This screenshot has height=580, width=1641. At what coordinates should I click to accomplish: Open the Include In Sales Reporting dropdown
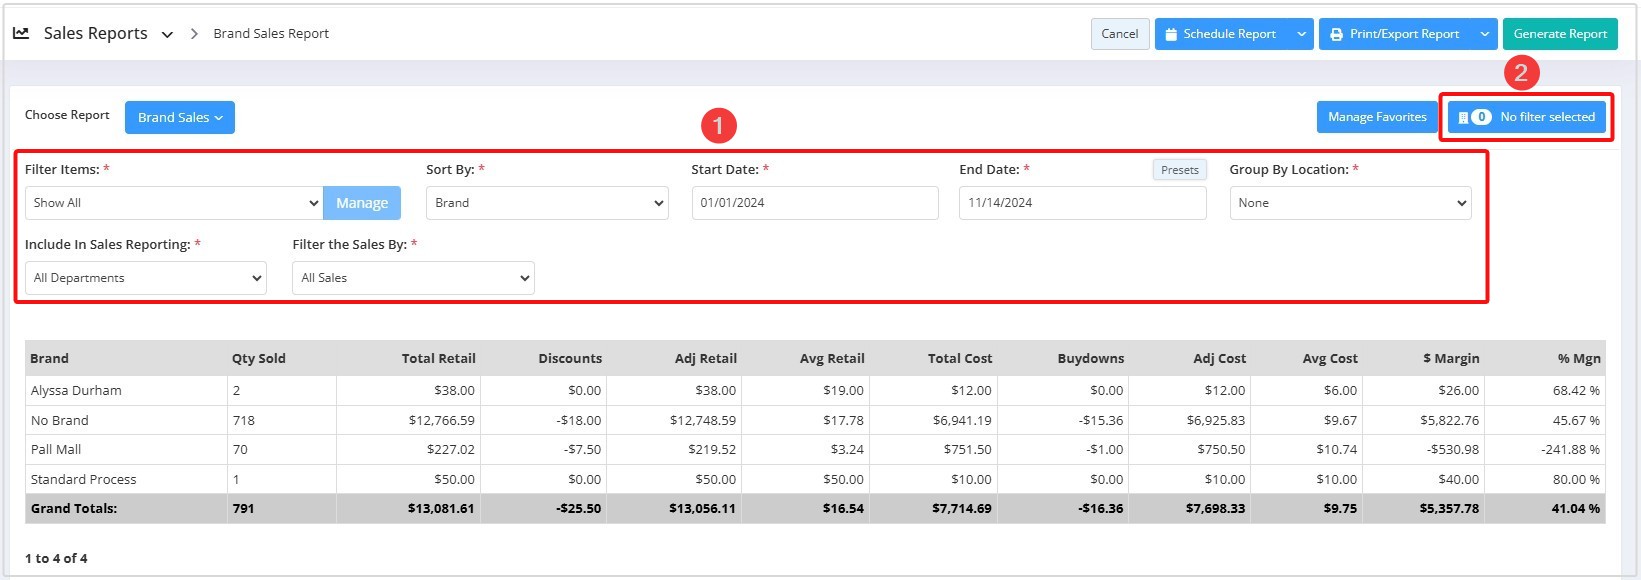[x=146, y=278]
